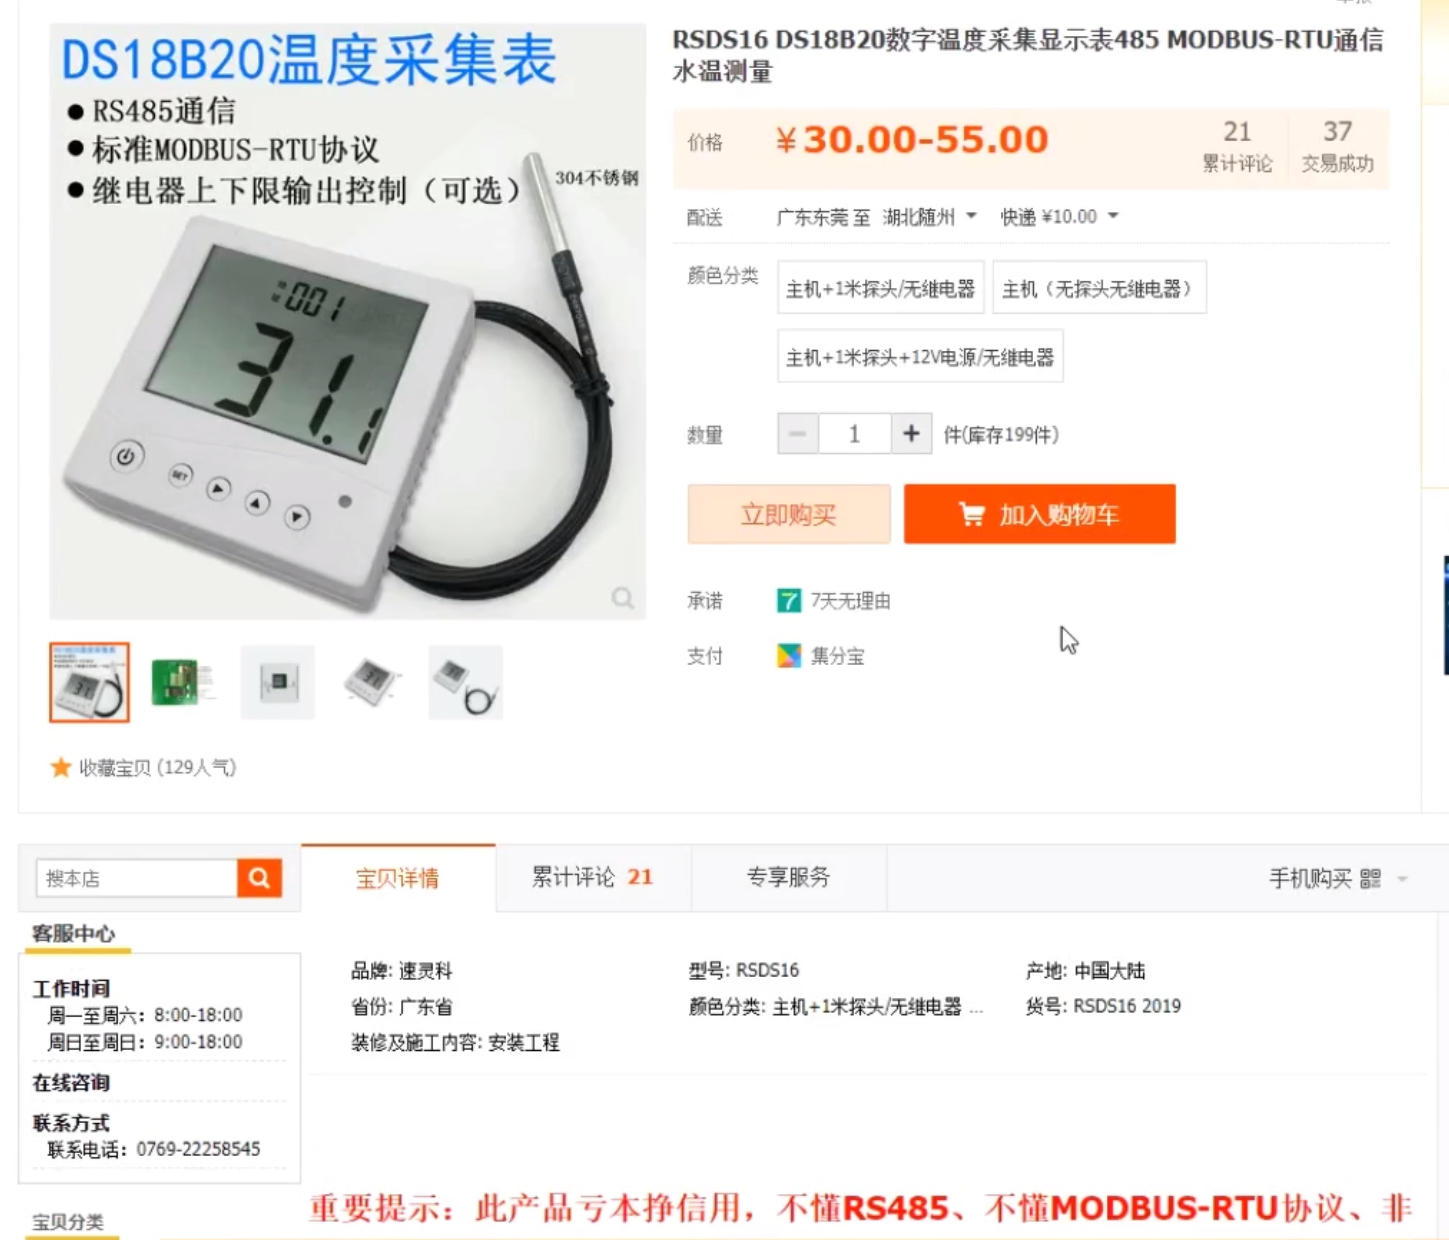Click the QR code icon next to 手机购买
1449x1240 pixels.
pos(1370,878)
